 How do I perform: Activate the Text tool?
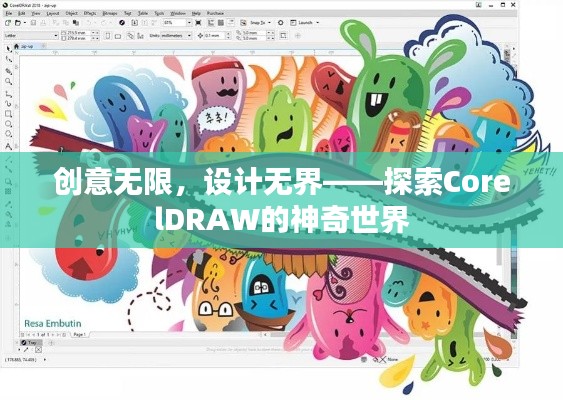[x=9, y=146]
